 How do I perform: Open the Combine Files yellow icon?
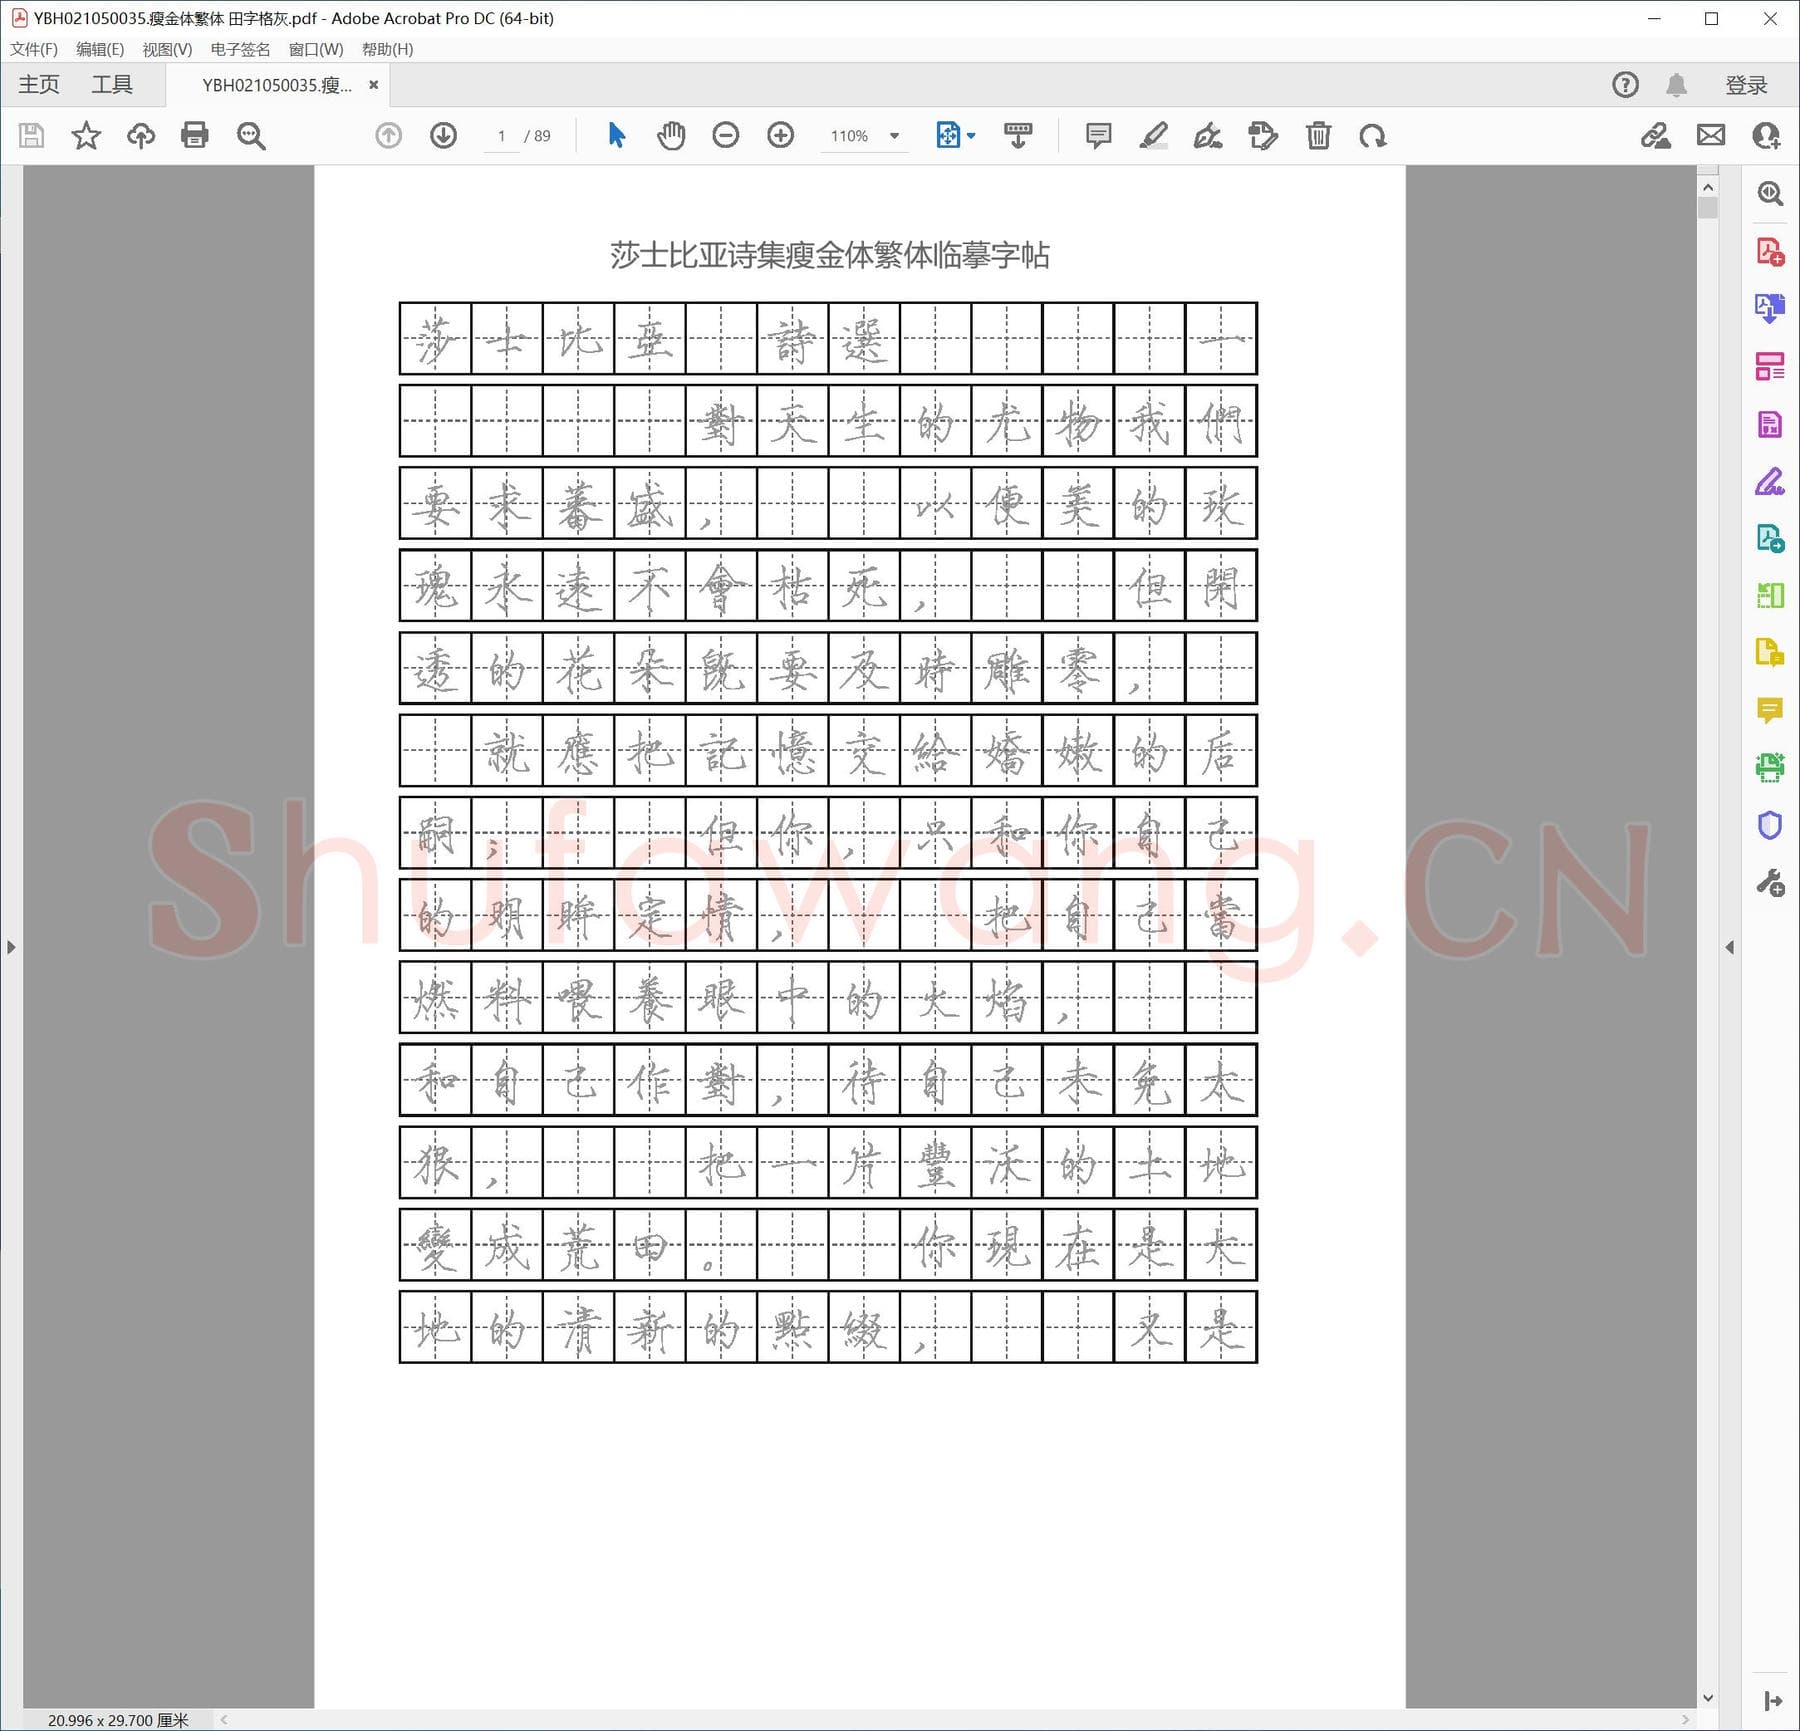click(x=1770, y=653)
